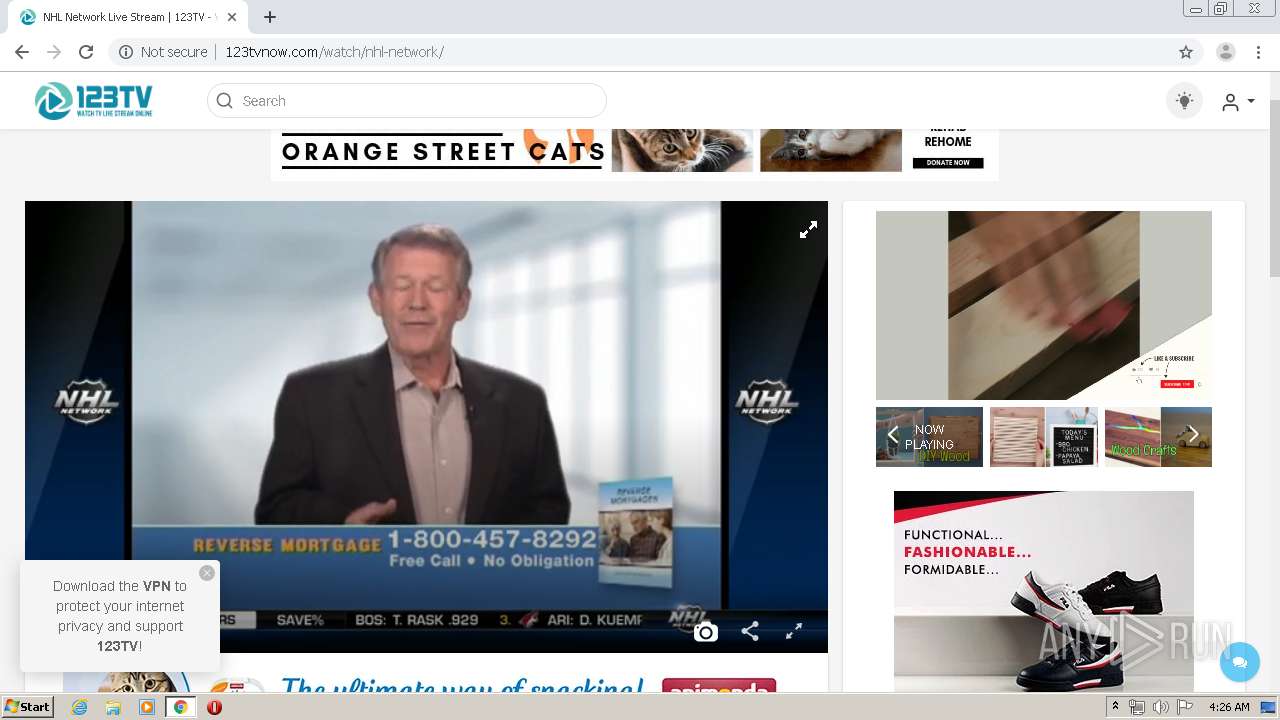Select the NHL Network Live Stream tab
The image size is (1280, 720).
pos(128,17)
